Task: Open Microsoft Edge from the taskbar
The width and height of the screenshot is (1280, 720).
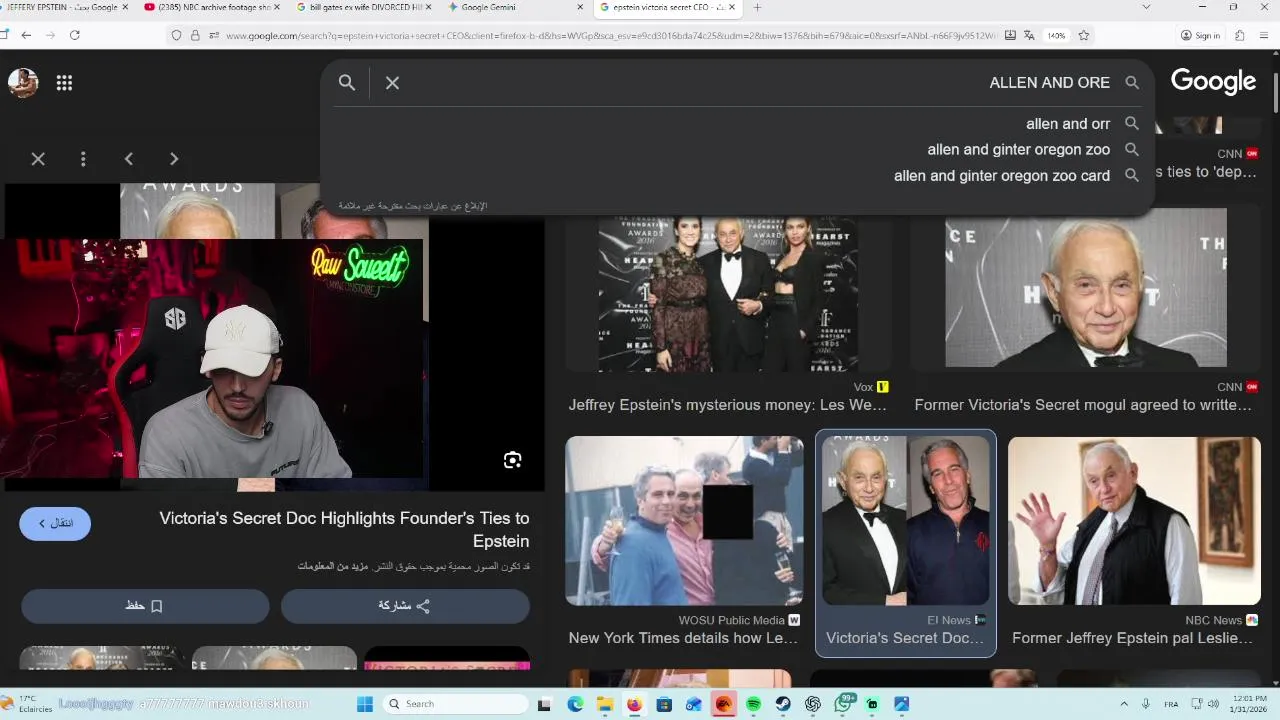Action: [575, 704]
